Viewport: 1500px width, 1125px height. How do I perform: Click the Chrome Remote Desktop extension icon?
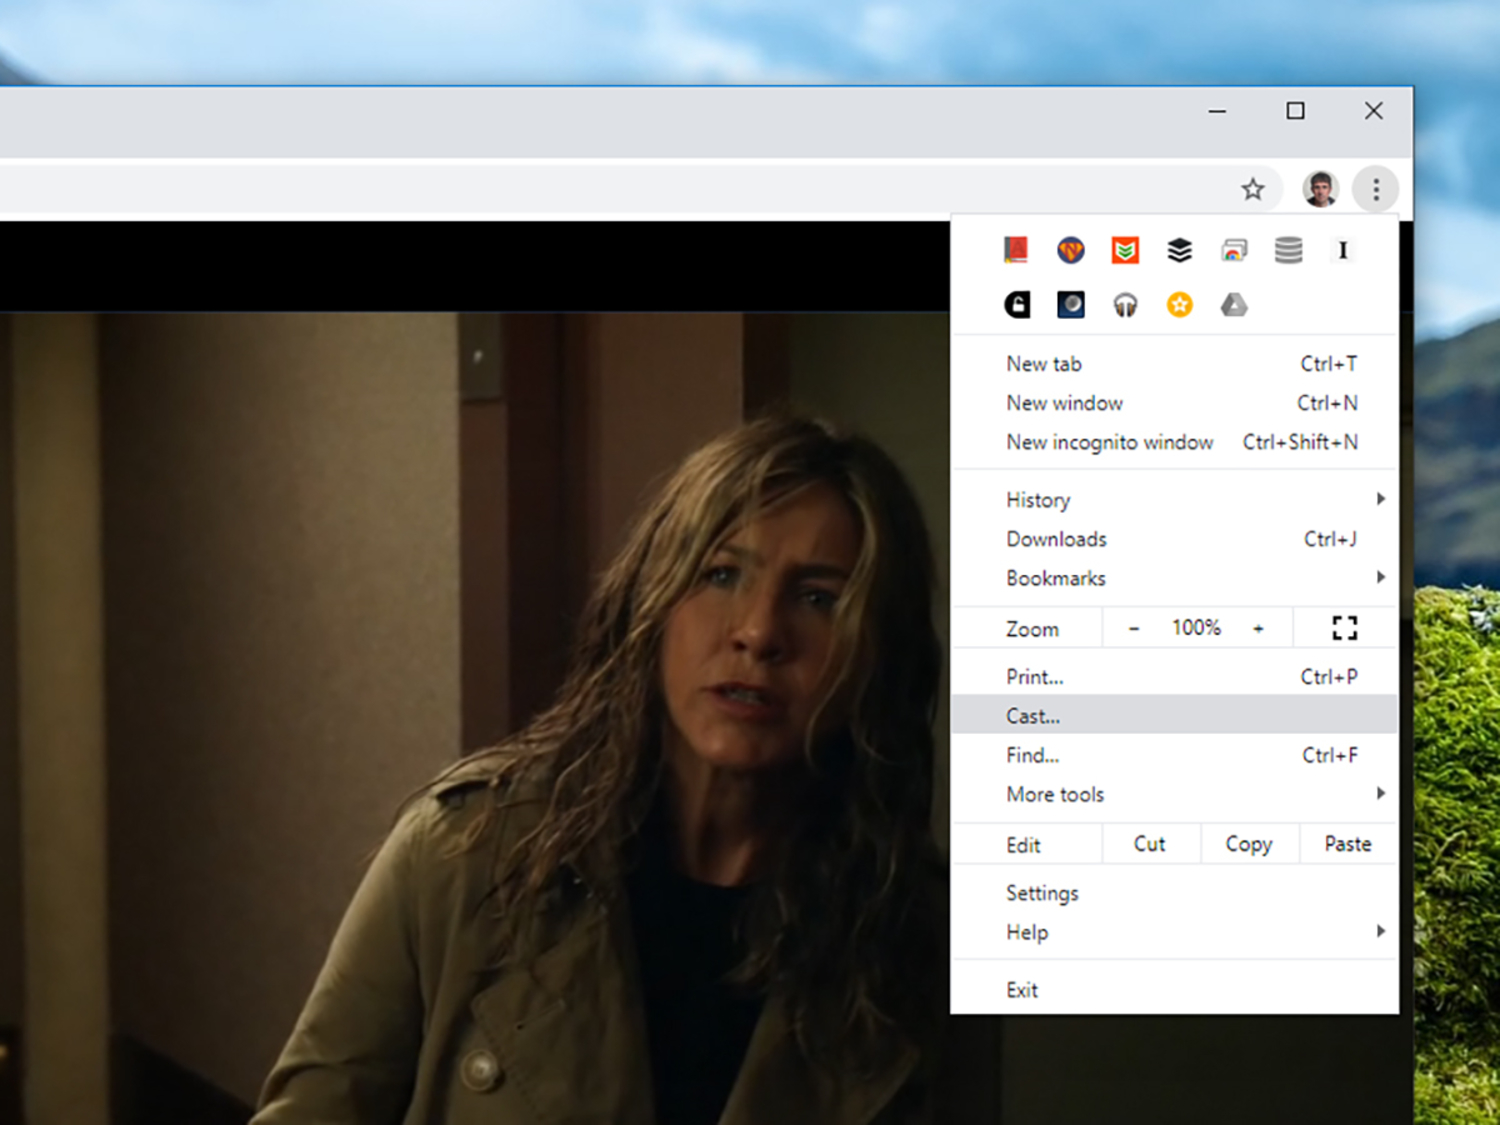click(x=1234, y=250)
